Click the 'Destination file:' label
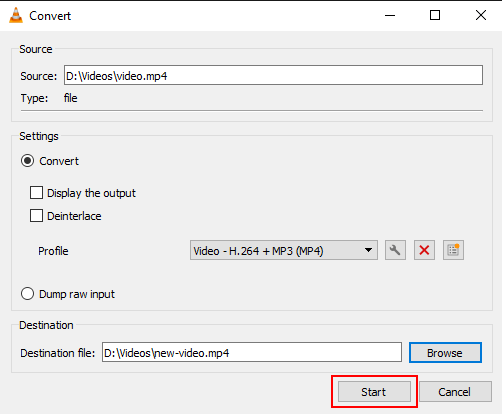Viewport: 502px width, 414px height. 58,353
